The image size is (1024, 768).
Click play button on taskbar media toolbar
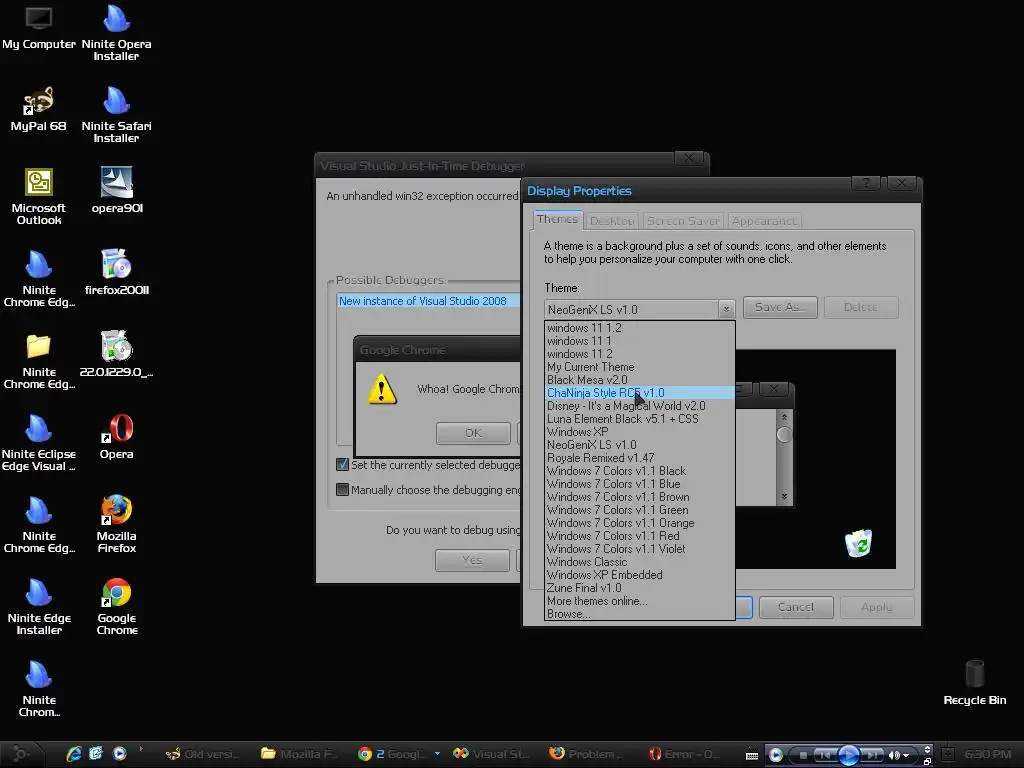pyautogui.click(x=848, y=755)
